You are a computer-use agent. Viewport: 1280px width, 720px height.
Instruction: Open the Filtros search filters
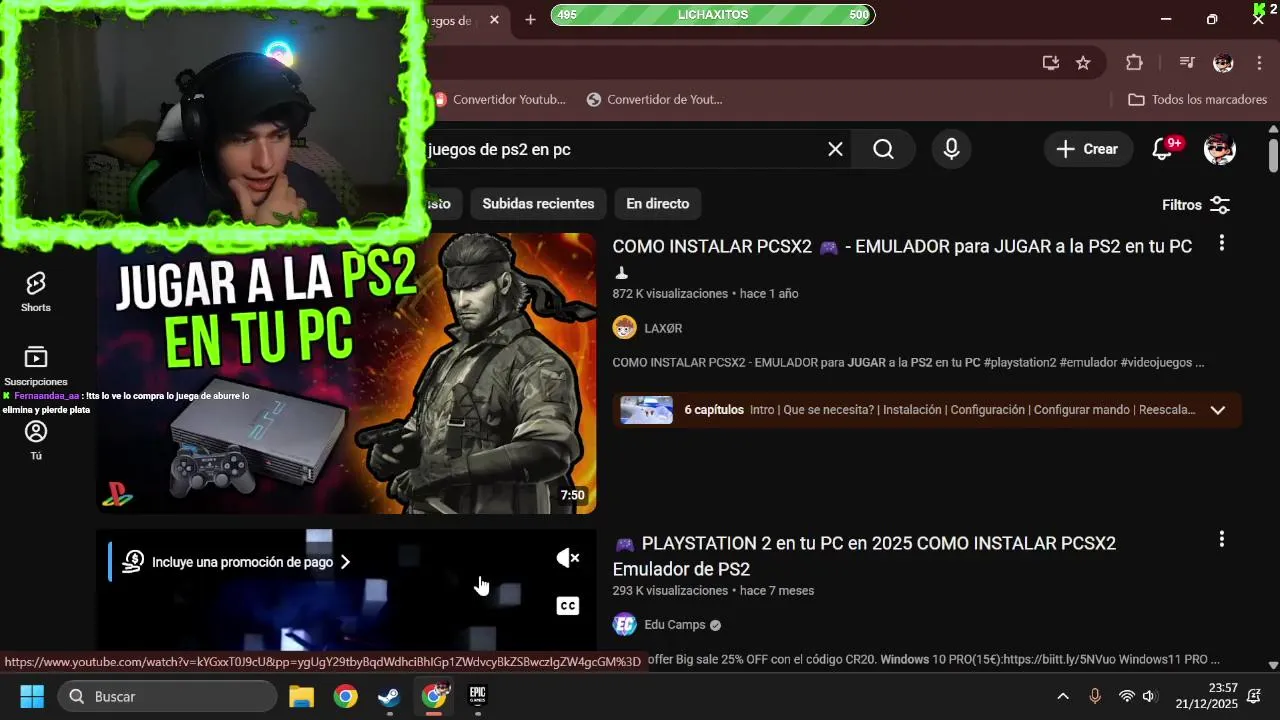coord(1196,205)
